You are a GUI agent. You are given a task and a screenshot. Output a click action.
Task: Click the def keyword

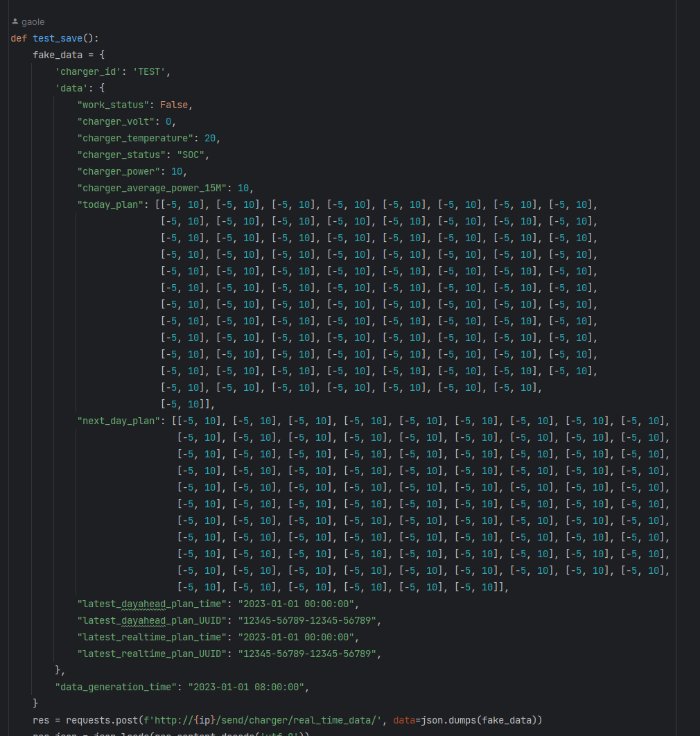click(x=19, y=38)
